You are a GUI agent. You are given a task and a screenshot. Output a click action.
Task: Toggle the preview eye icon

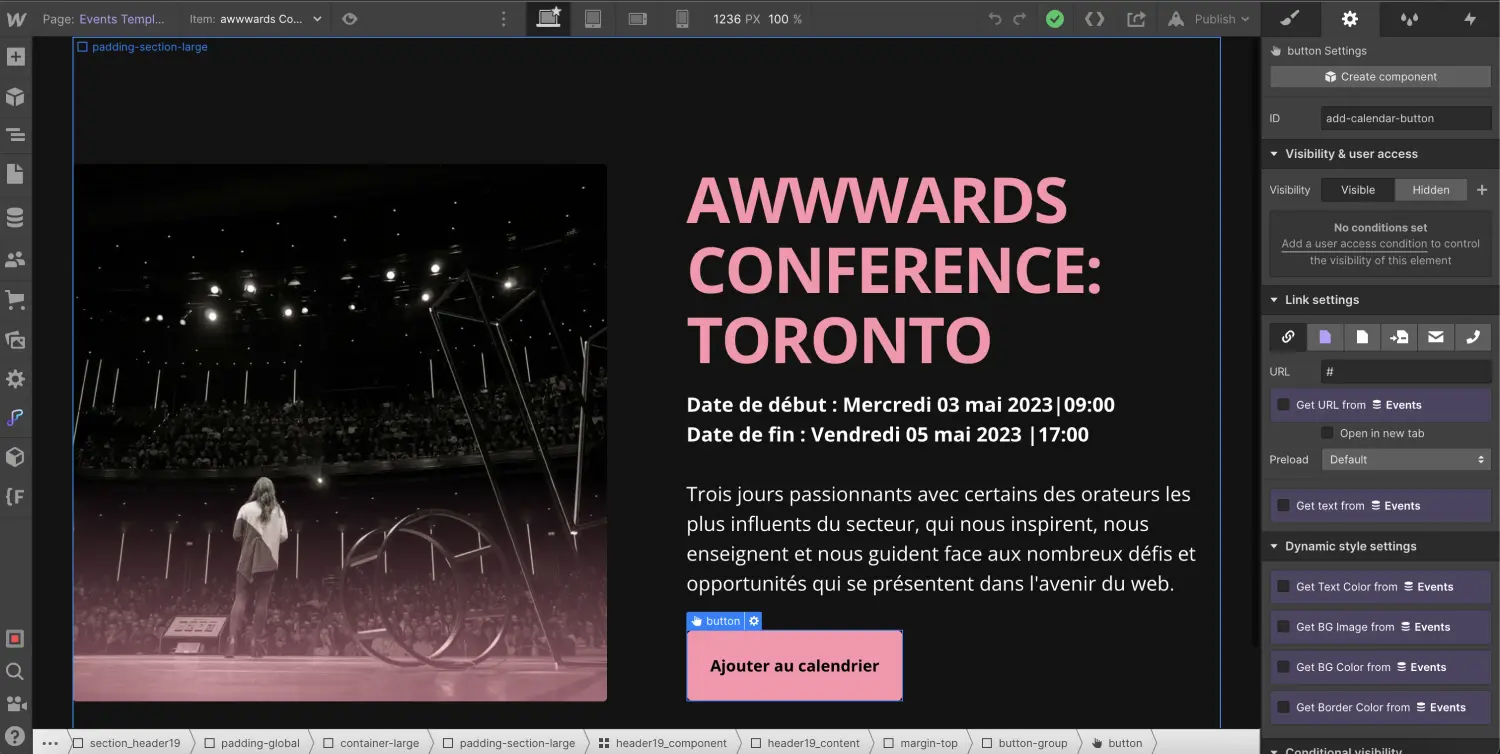click(349, 19)
